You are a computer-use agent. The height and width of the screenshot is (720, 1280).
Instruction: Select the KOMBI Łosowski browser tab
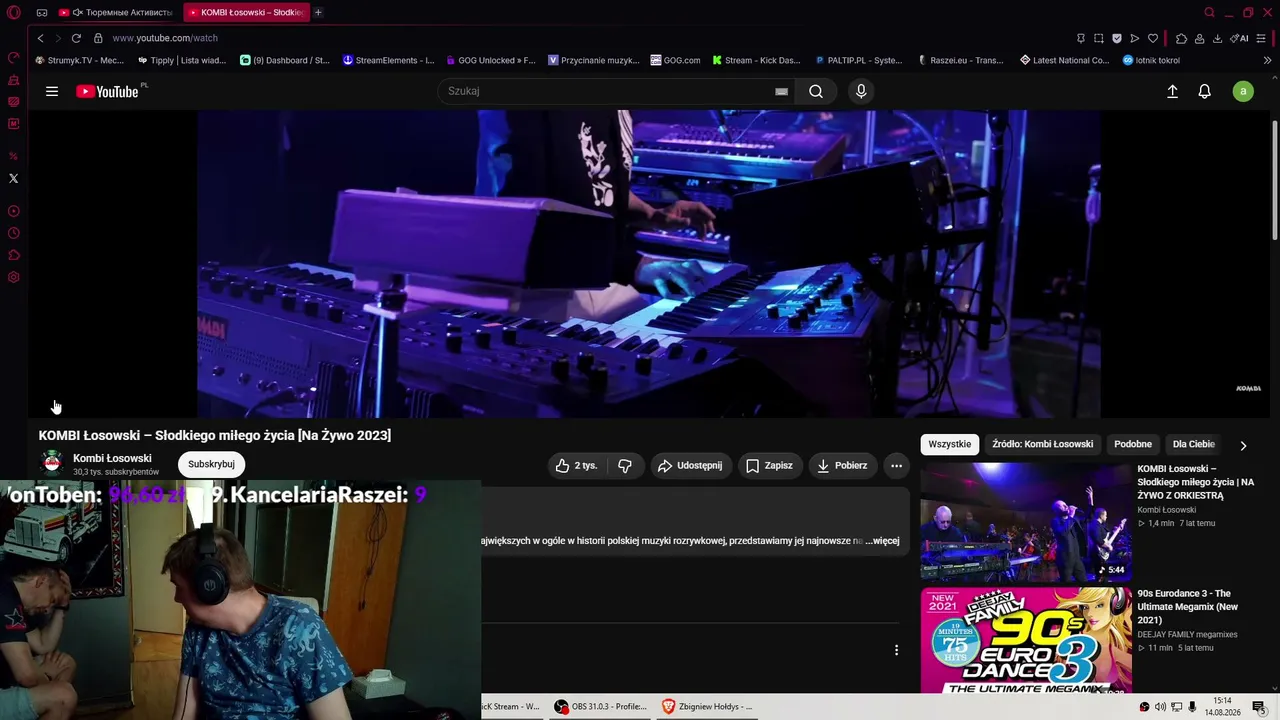click(246, 13)
